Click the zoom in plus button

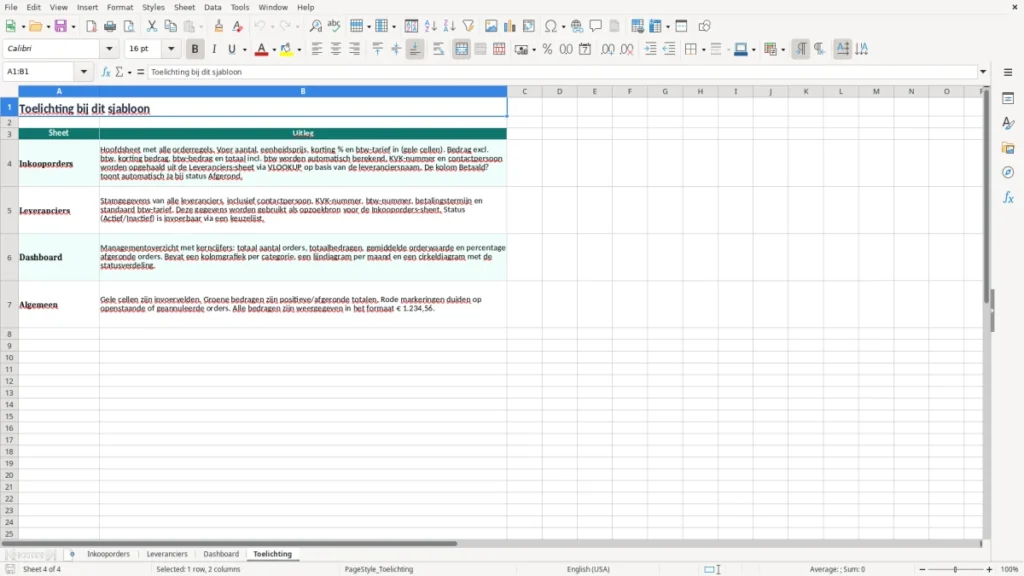click(x=989, y=569)
